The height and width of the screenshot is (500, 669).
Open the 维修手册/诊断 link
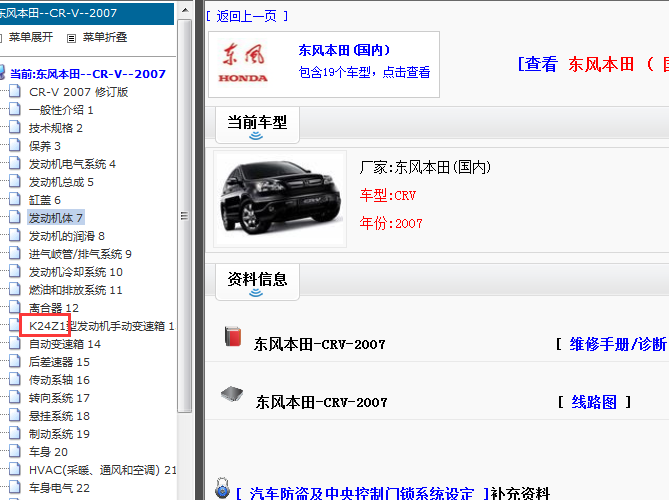[618, 344]
